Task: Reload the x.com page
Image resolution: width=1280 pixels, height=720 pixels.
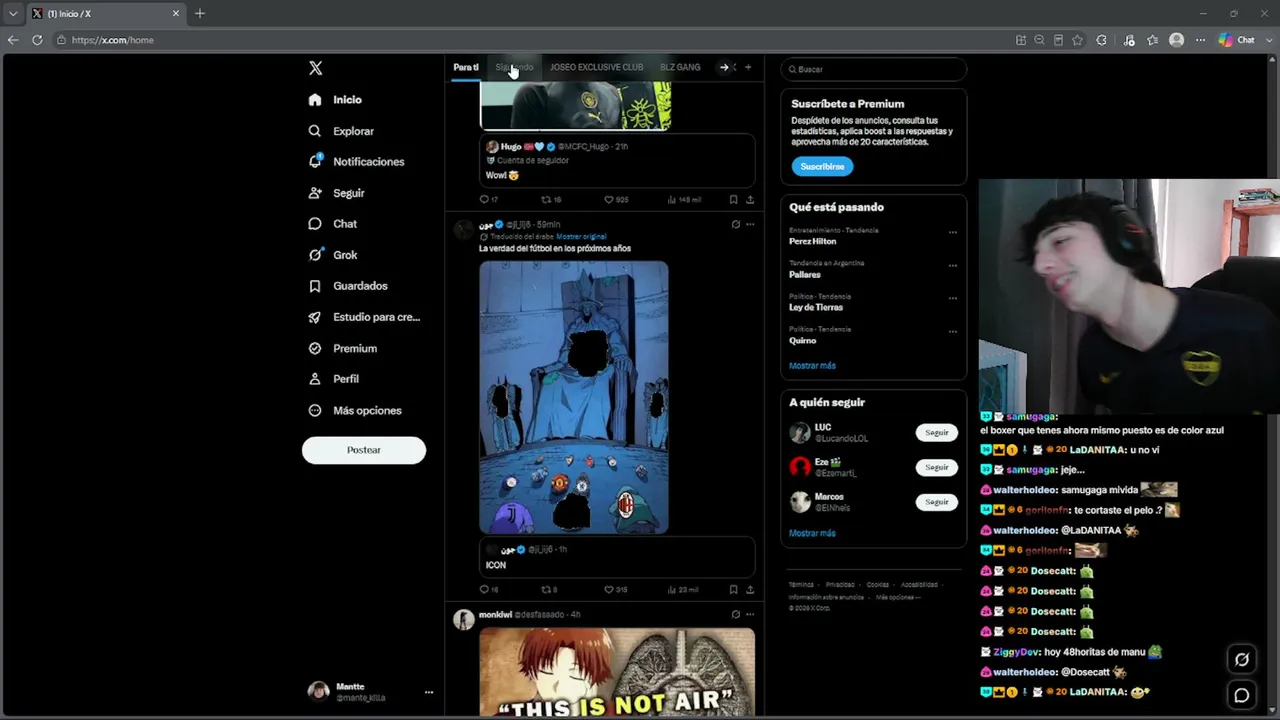Action: [37, 40]
